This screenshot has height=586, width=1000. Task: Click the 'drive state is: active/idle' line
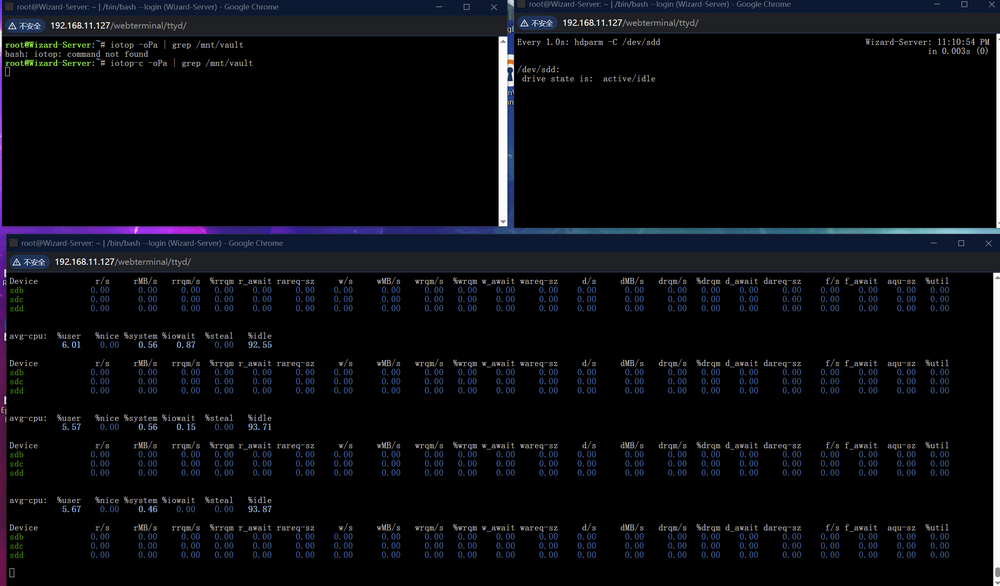589,79
